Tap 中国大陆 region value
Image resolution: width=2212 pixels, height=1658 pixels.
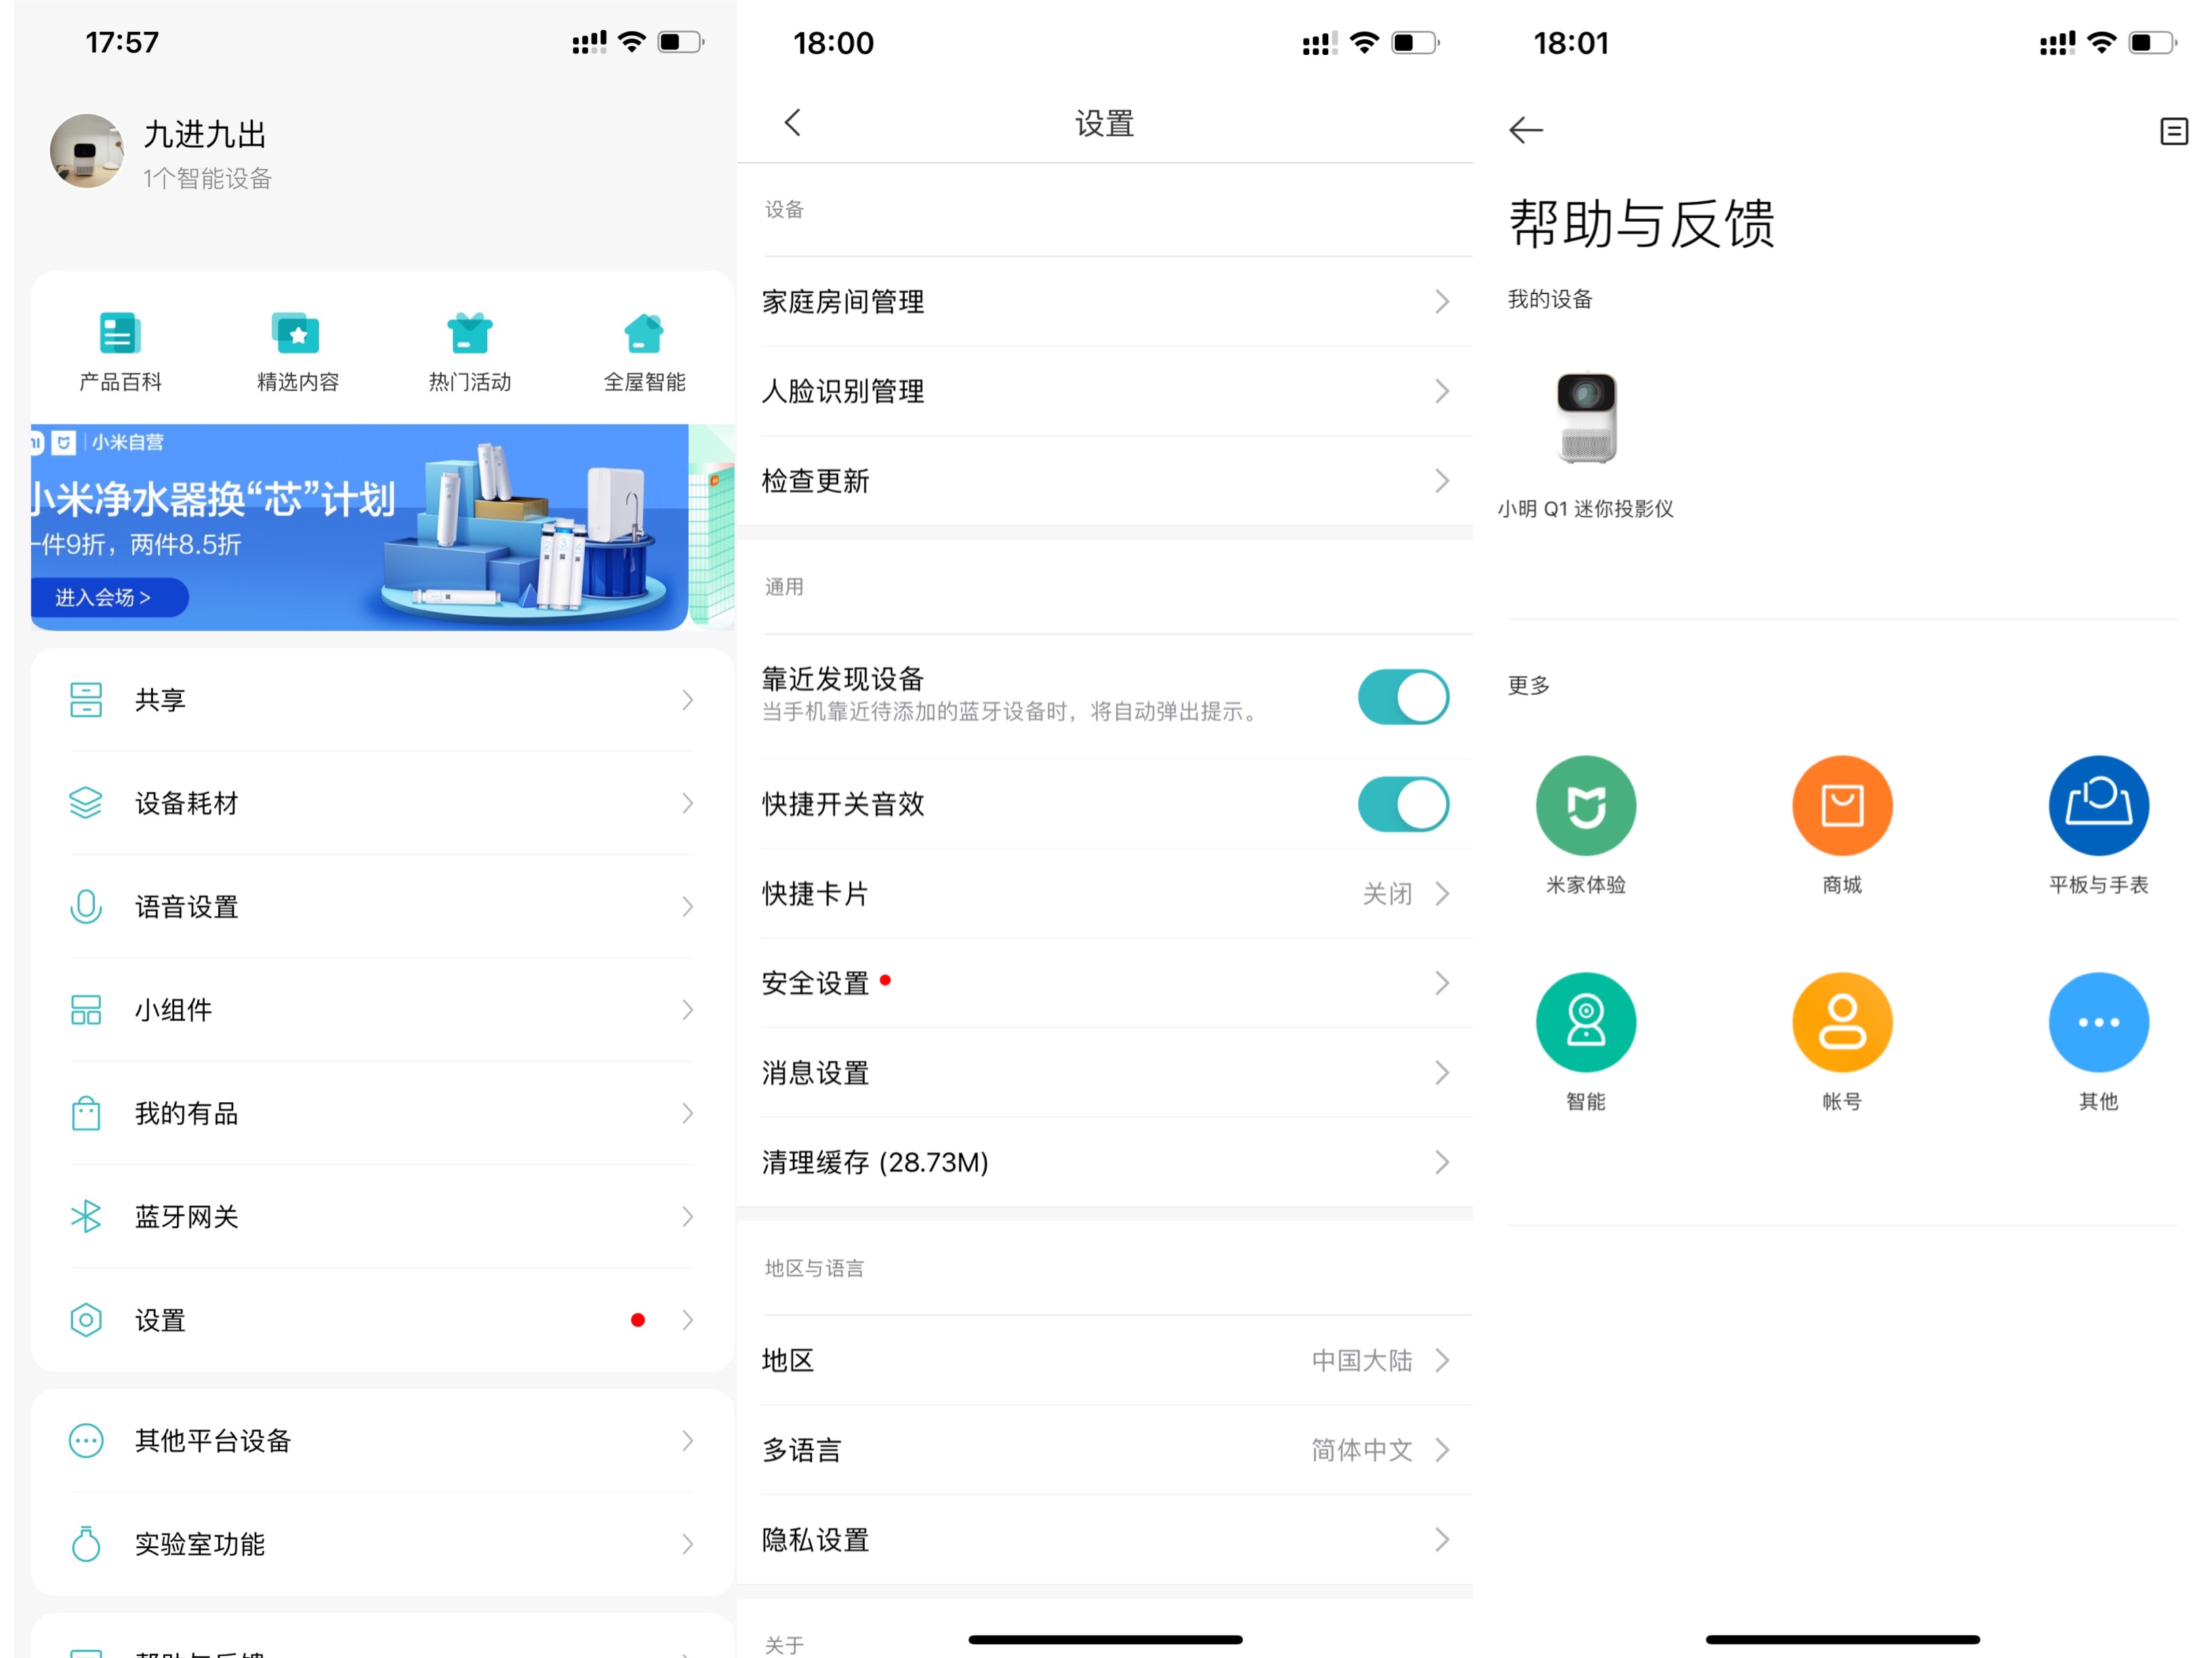pos(1361,1360)
